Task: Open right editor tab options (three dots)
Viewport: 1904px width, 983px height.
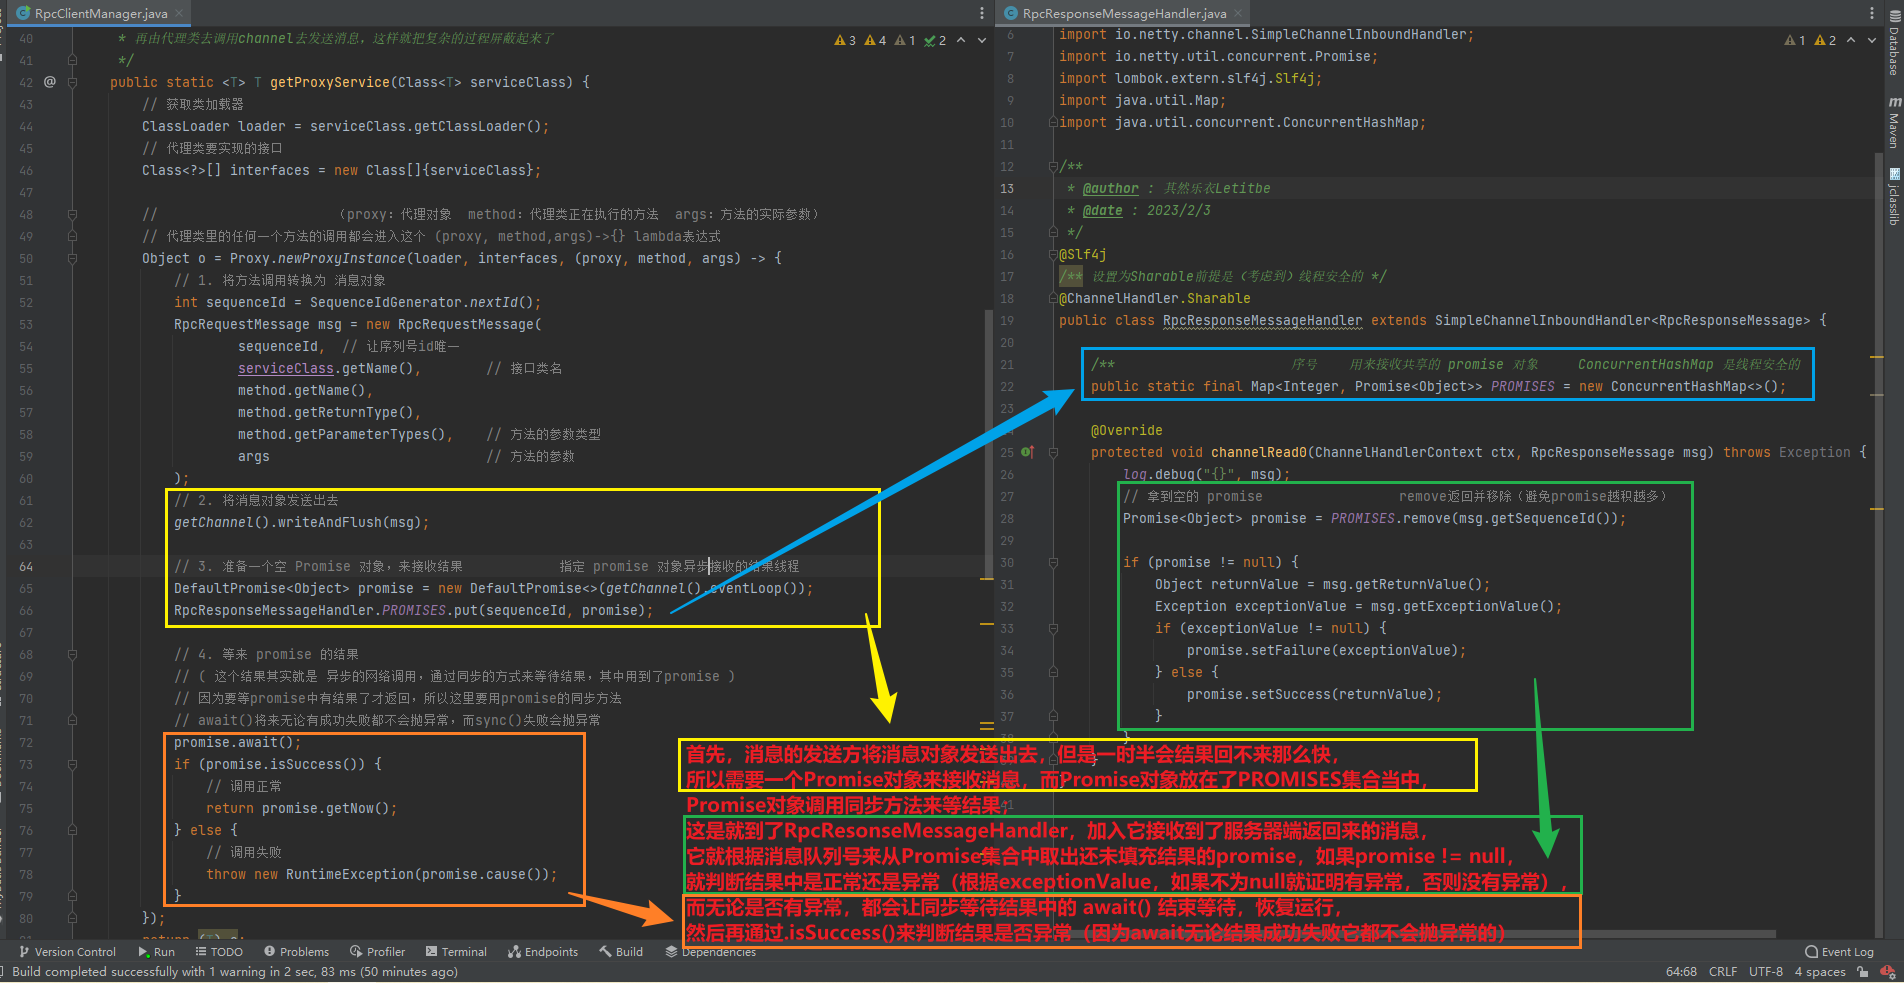Action: click(x=1872, y=13)
